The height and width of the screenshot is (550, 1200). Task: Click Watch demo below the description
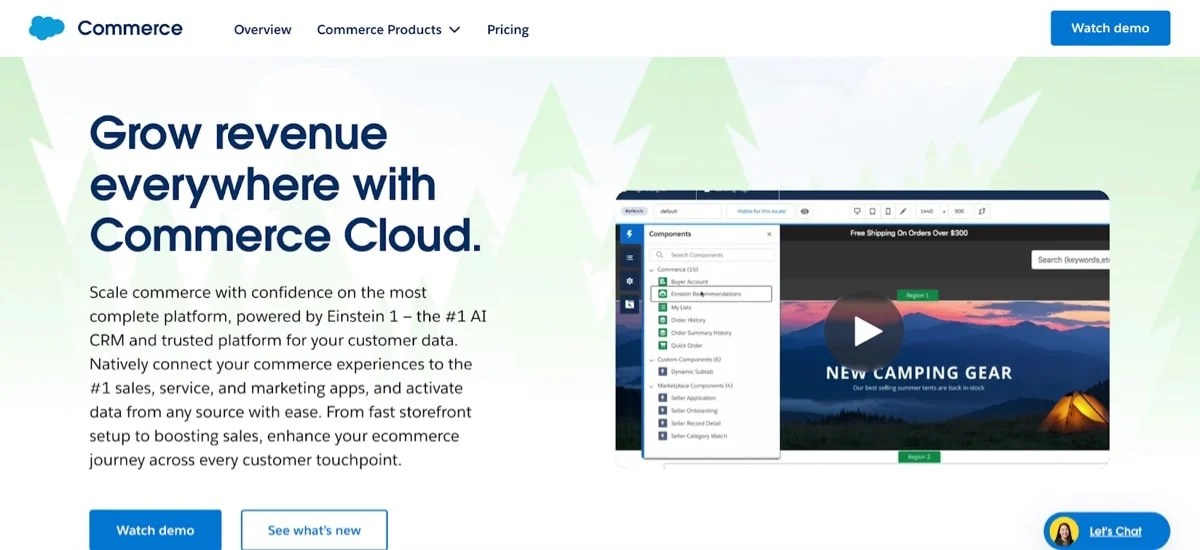[x=155, y=529]
